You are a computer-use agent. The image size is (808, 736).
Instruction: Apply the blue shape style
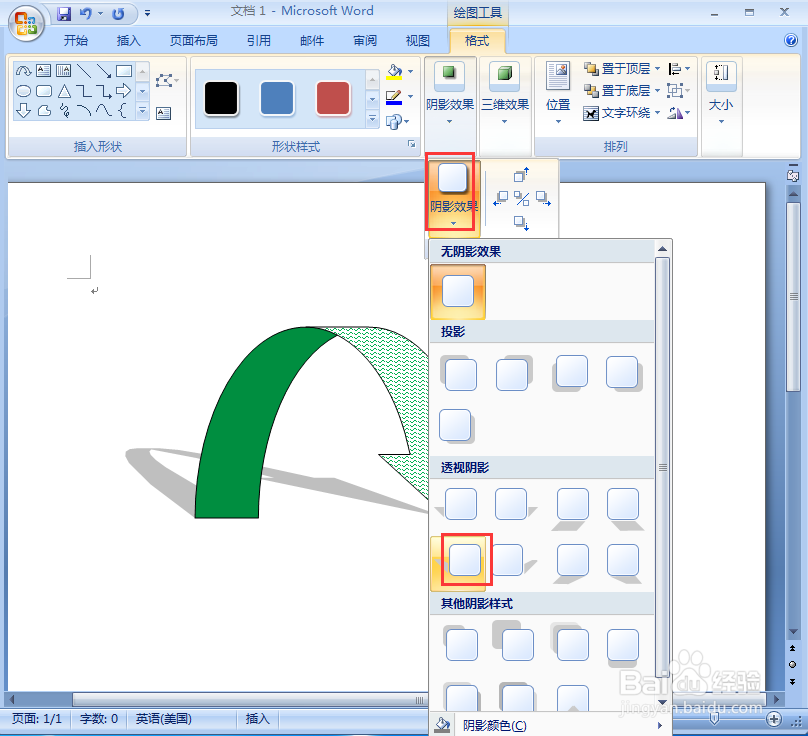tap(277, 98)
